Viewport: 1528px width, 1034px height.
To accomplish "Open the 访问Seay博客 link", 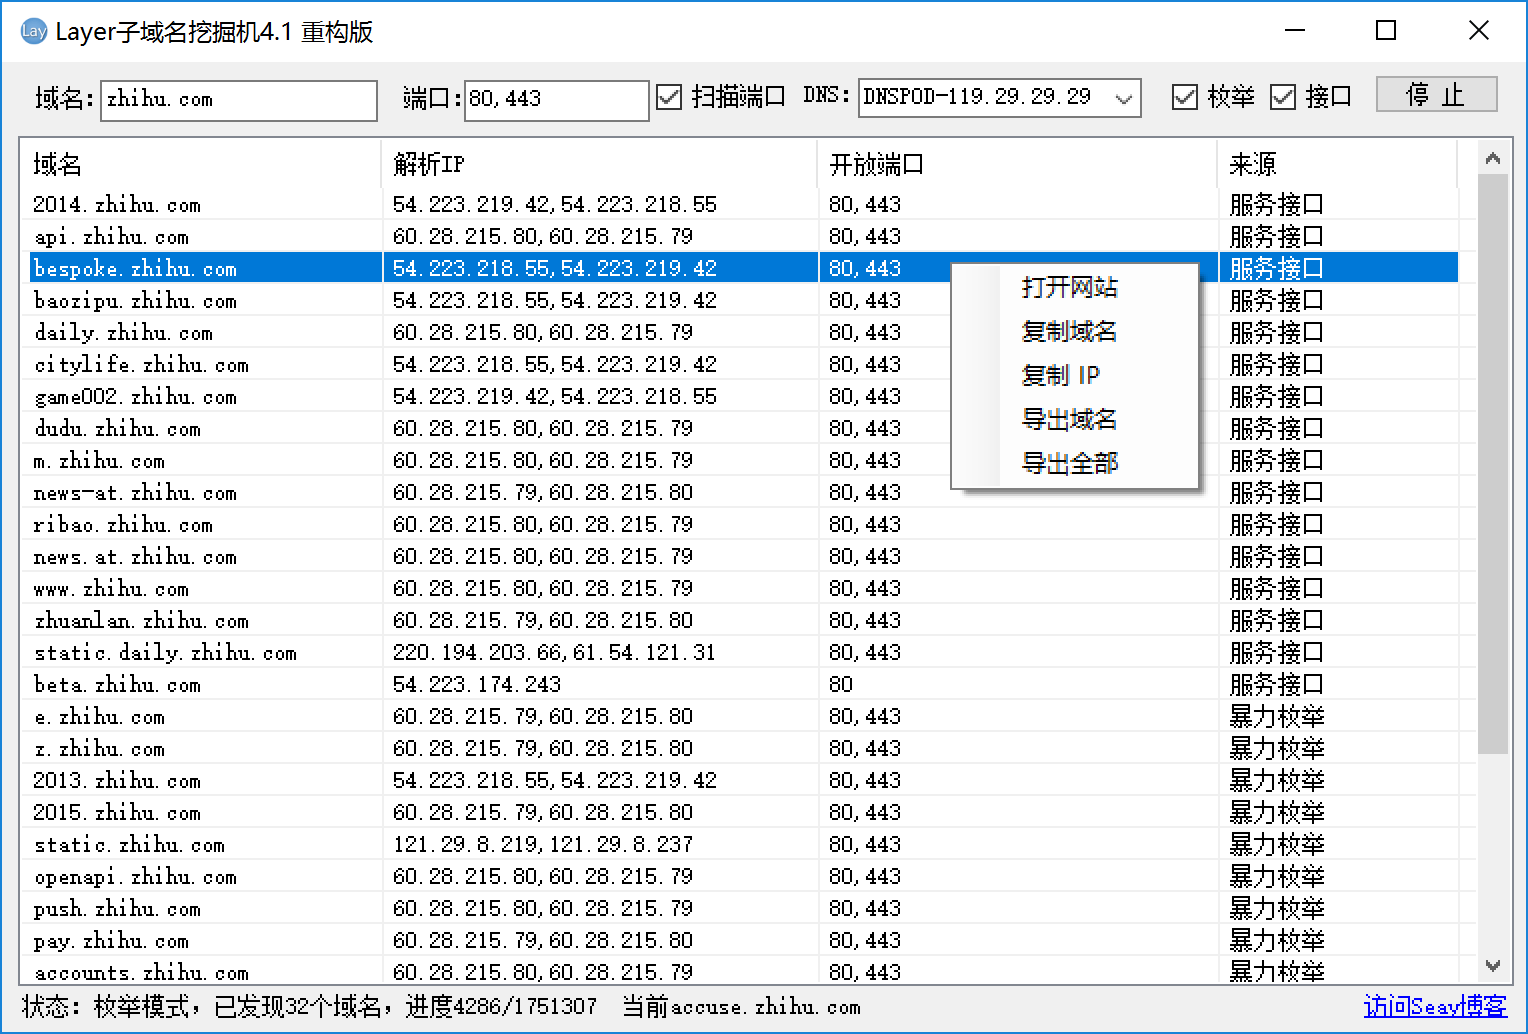I will (x=1435, y=1006).
